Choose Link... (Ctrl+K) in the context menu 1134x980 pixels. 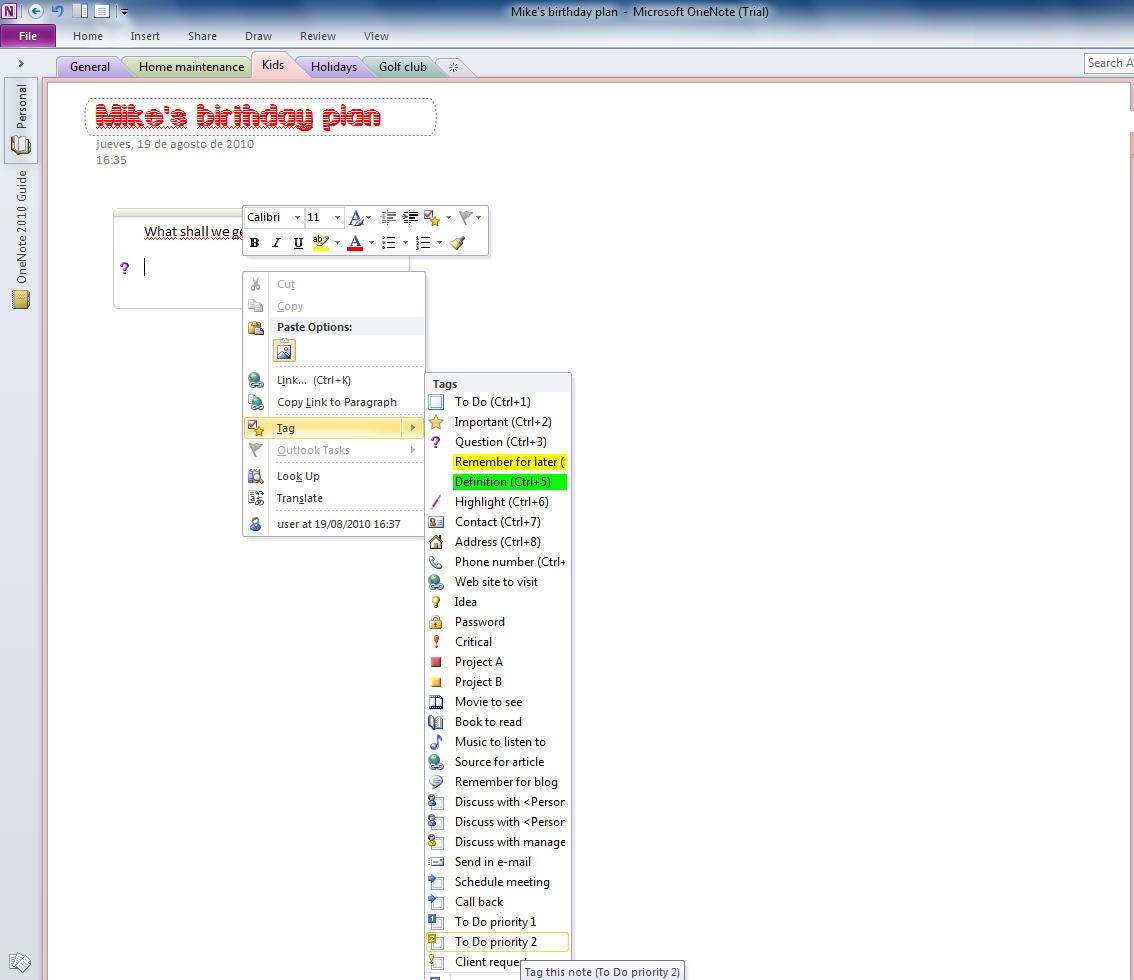click(x=333, y=380)
